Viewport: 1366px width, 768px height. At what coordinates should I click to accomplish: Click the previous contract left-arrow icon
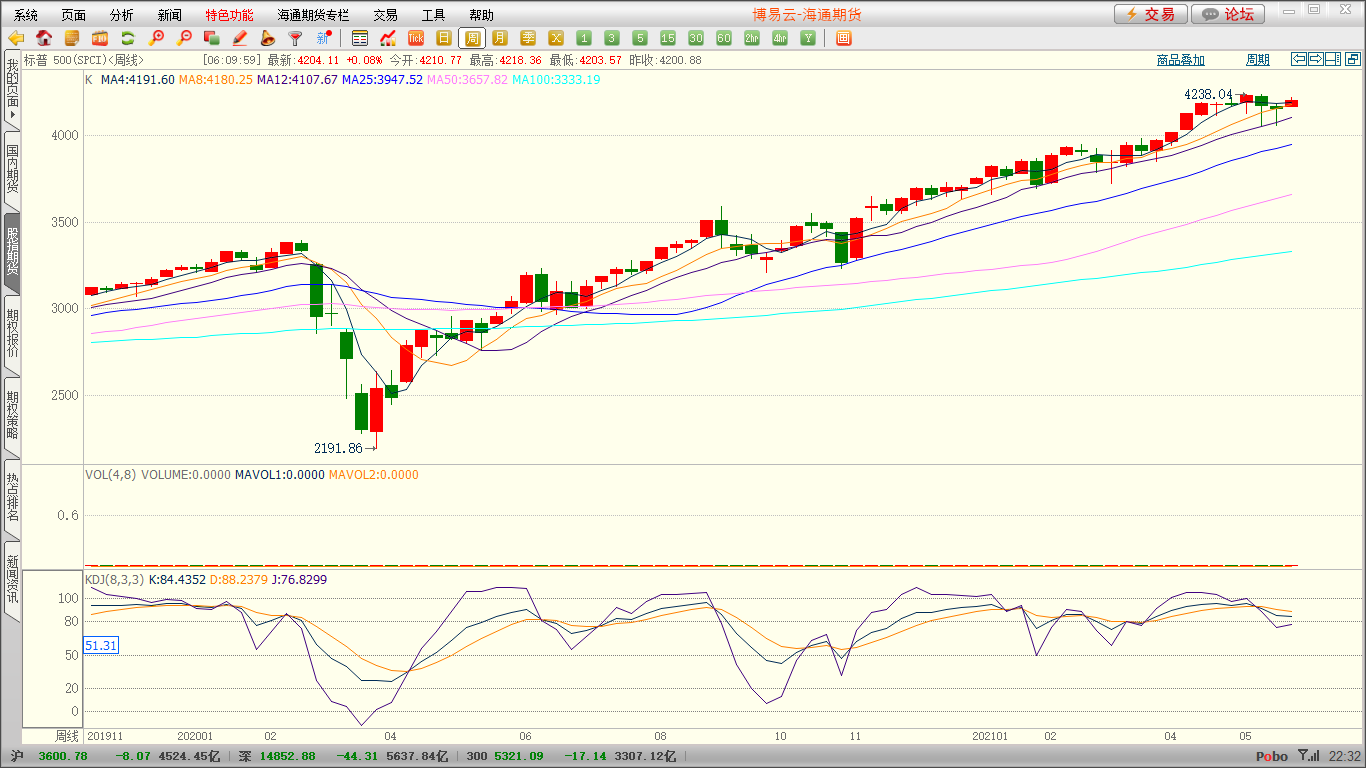(1299, 59)
